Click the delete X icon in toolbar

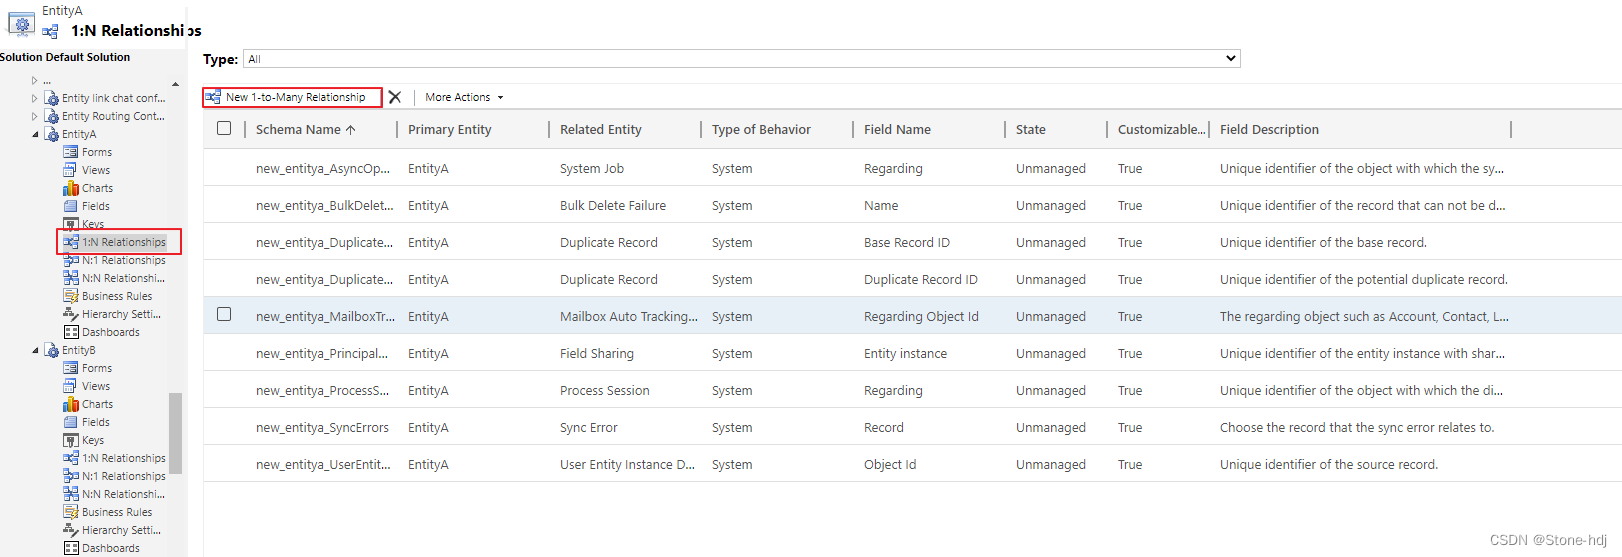395,97
